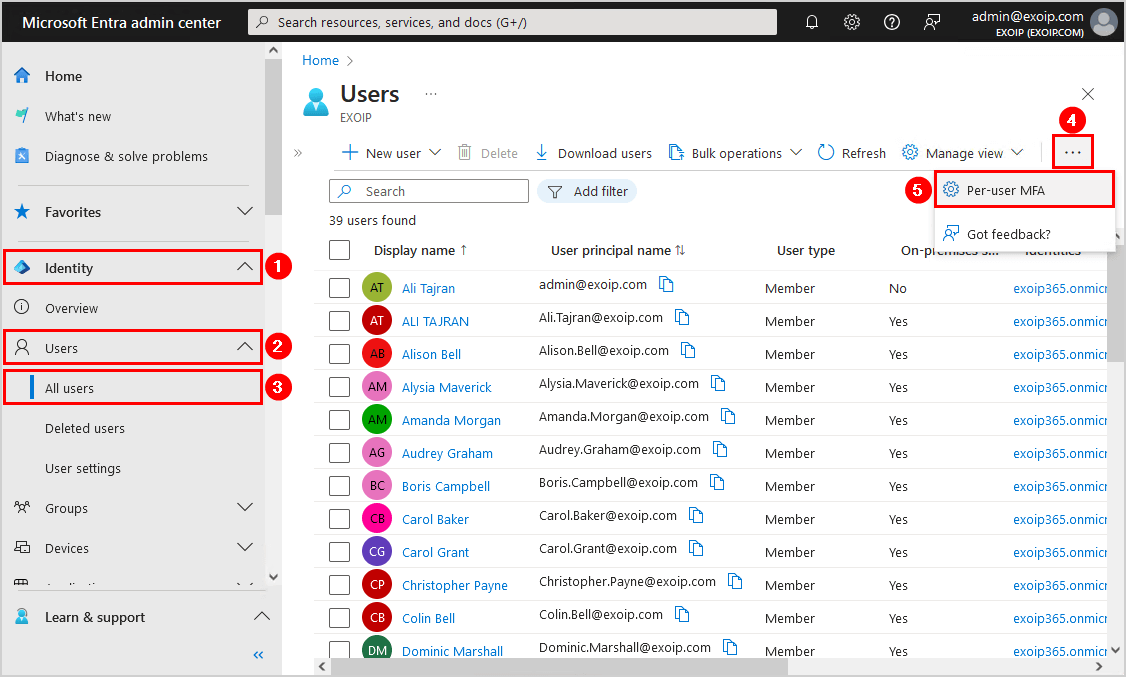Expand the New user dropdown
The width and height of the screenshot is (1126, 677).
(435, 153)
